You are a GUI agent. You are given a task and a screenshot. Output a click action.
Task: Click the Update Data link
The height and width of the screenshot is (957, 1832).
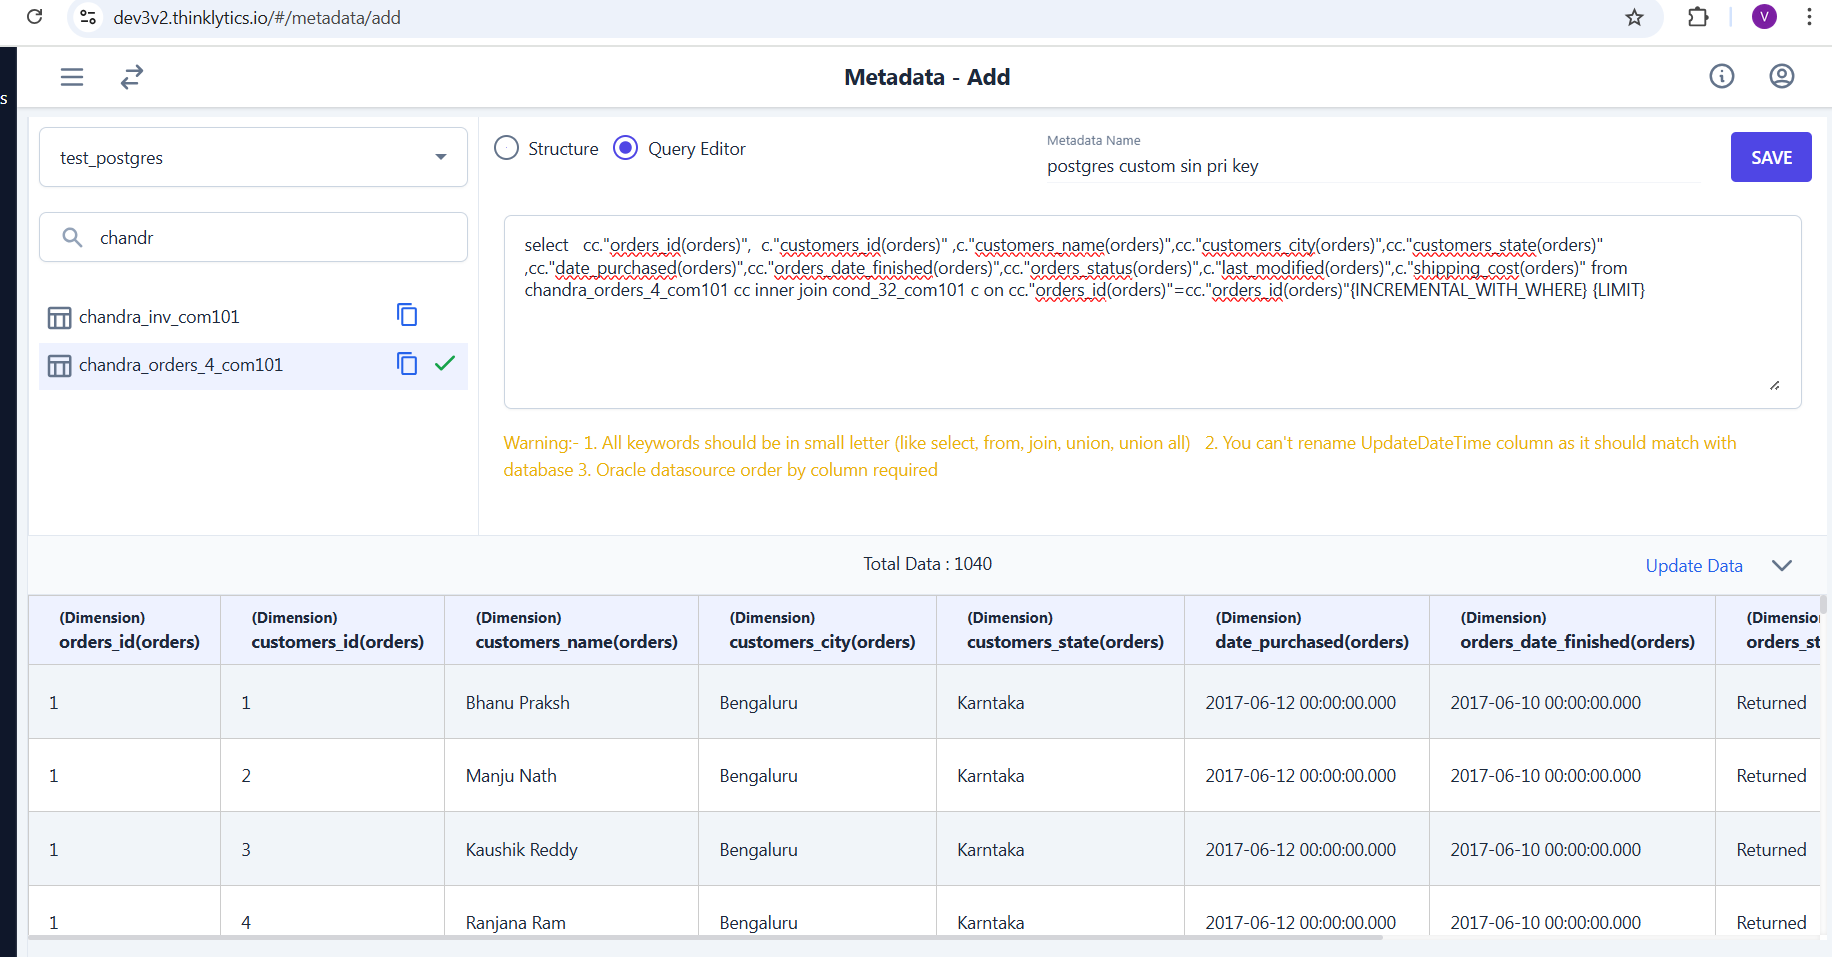(1693, 566)
